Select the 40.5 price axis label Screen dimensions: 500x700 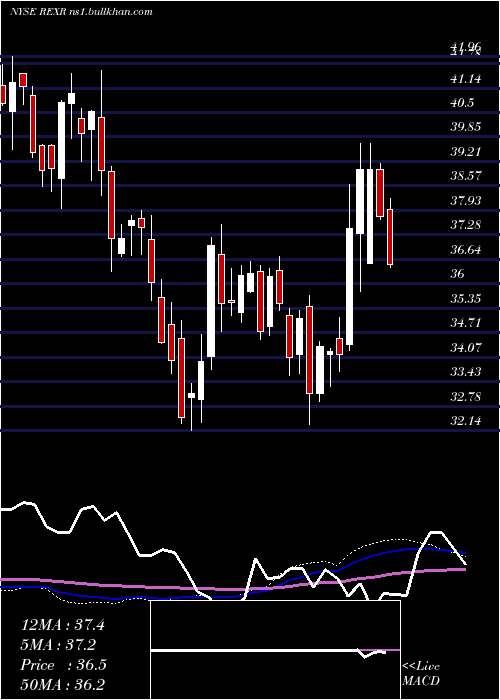(x=462, y=103)
